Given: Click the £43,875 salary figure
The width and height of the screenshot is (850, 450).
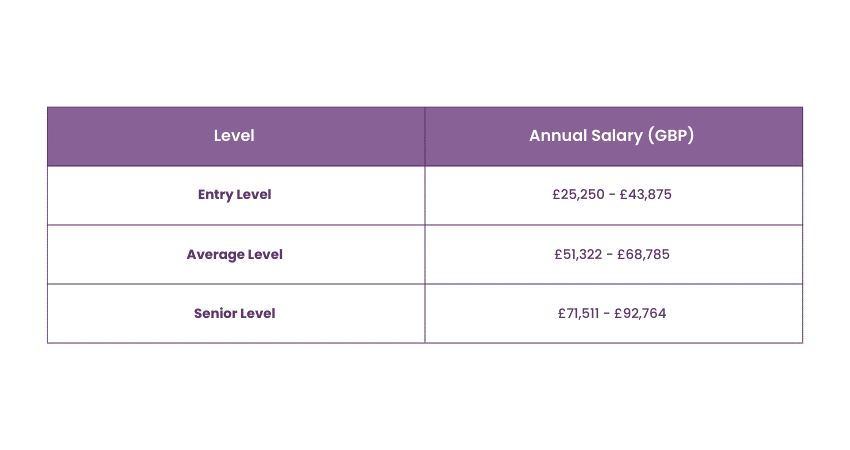Looking at the screenshot, I should [646, 195].
